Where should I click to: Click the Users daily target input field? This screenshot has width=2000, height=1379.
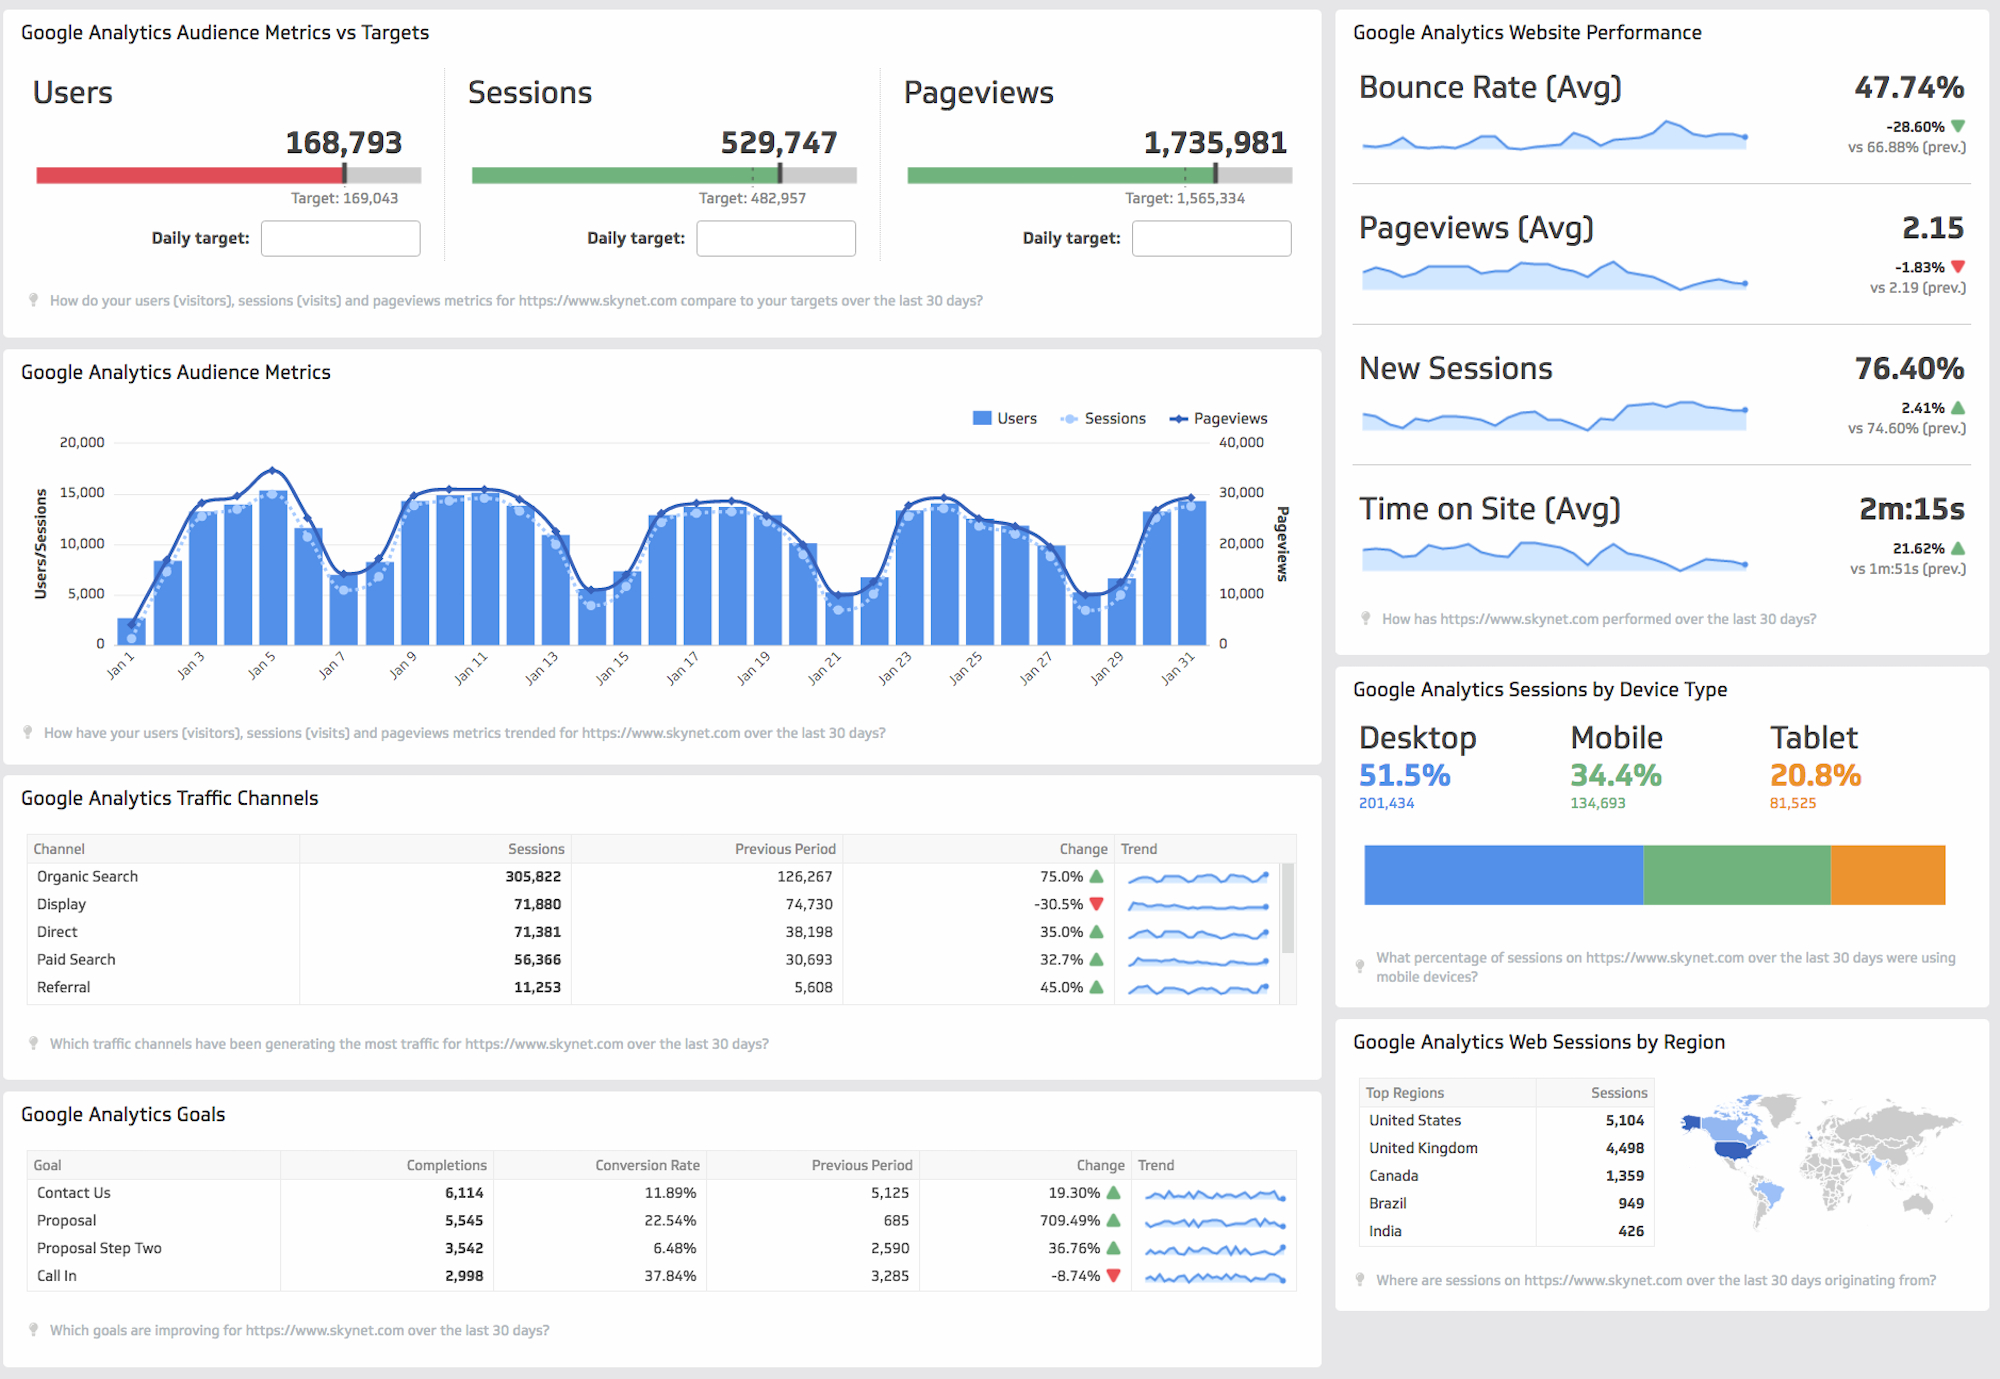pyautogui.click(x=340, y=238)
